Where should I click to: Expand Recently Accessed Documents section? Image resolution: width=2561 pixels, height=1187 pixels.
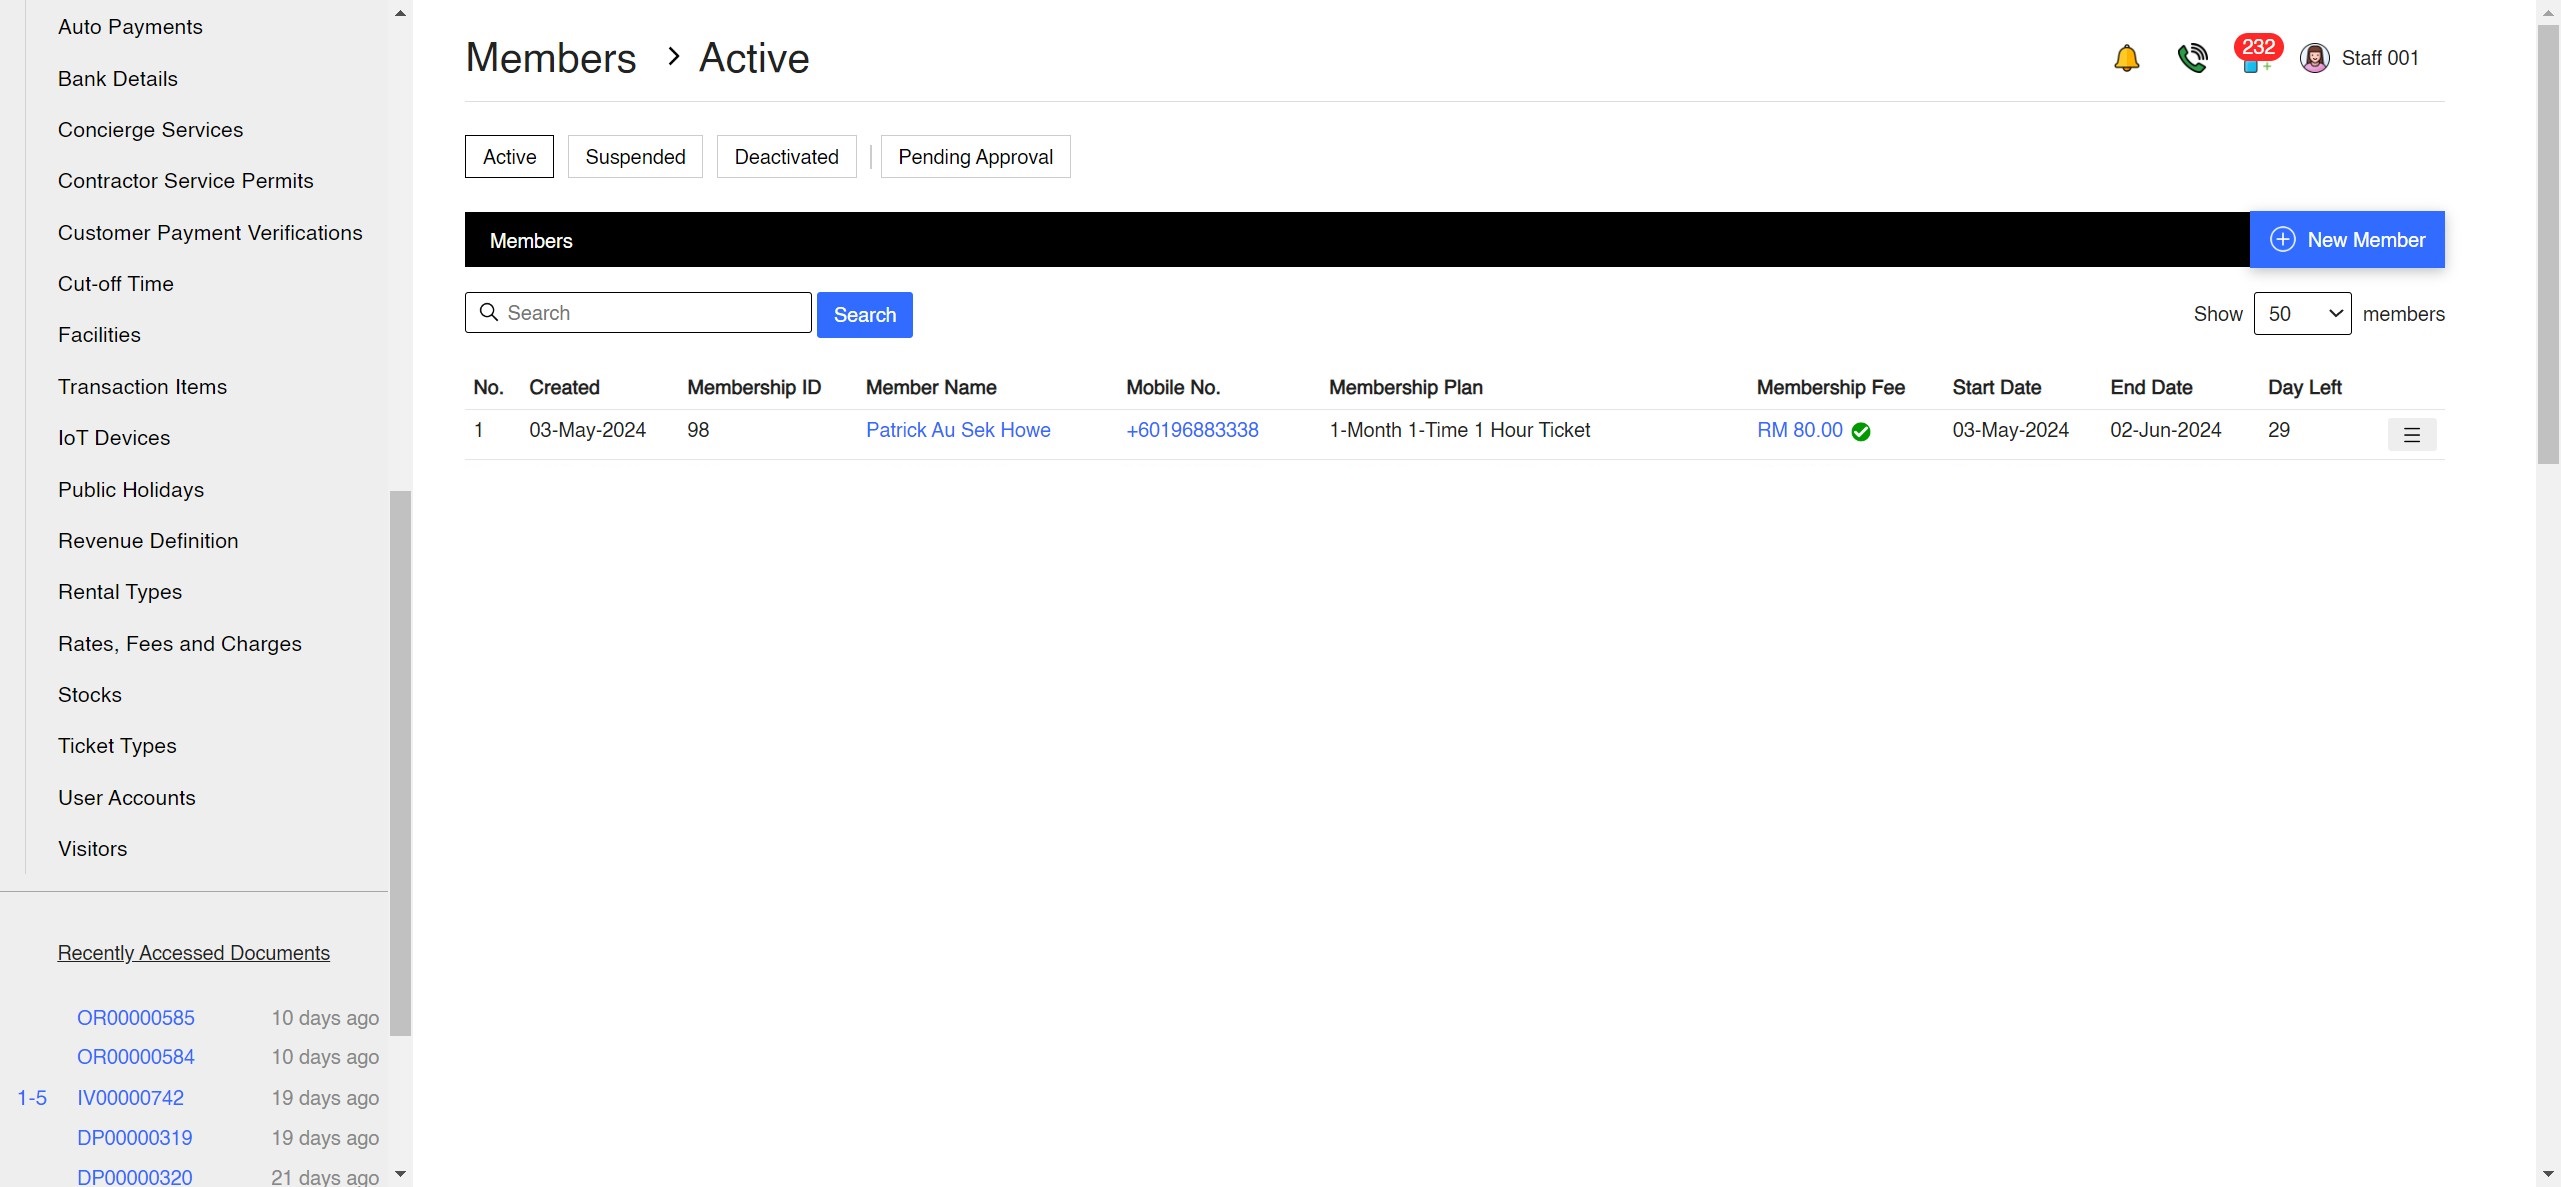[193, 952]
